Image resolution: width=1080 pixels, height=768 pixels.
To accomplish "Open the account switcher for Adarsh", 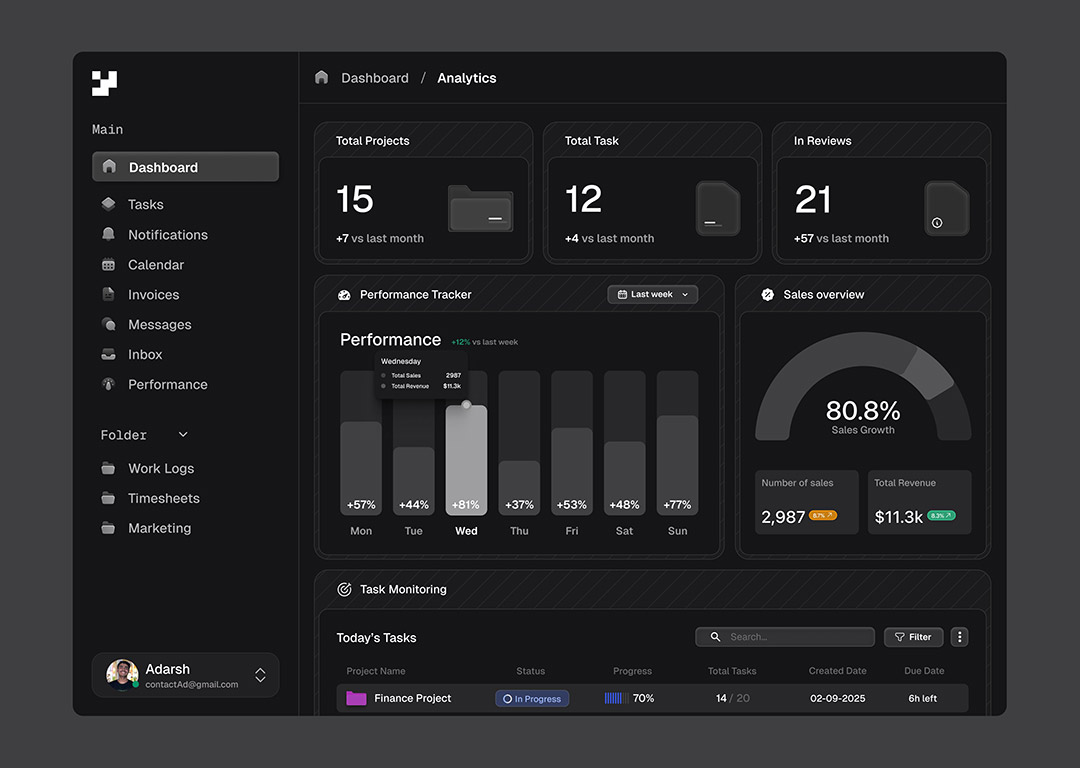I will tap(259, 674).
